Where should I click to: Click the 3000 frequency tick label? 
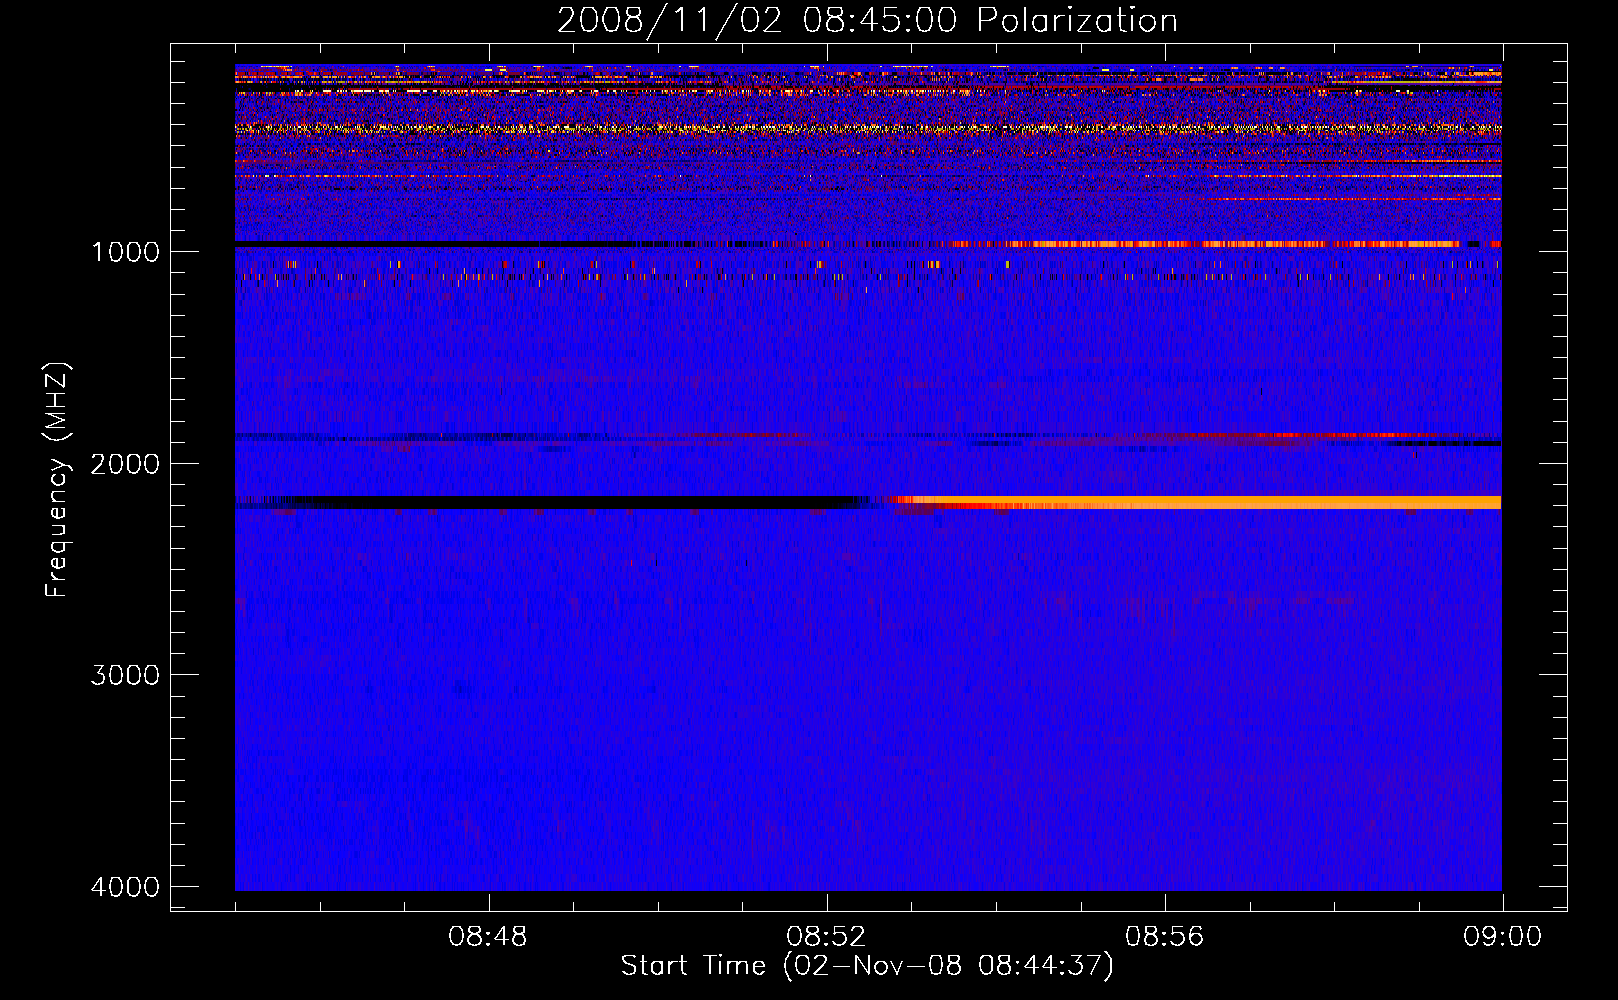click(x=125, y=675)
